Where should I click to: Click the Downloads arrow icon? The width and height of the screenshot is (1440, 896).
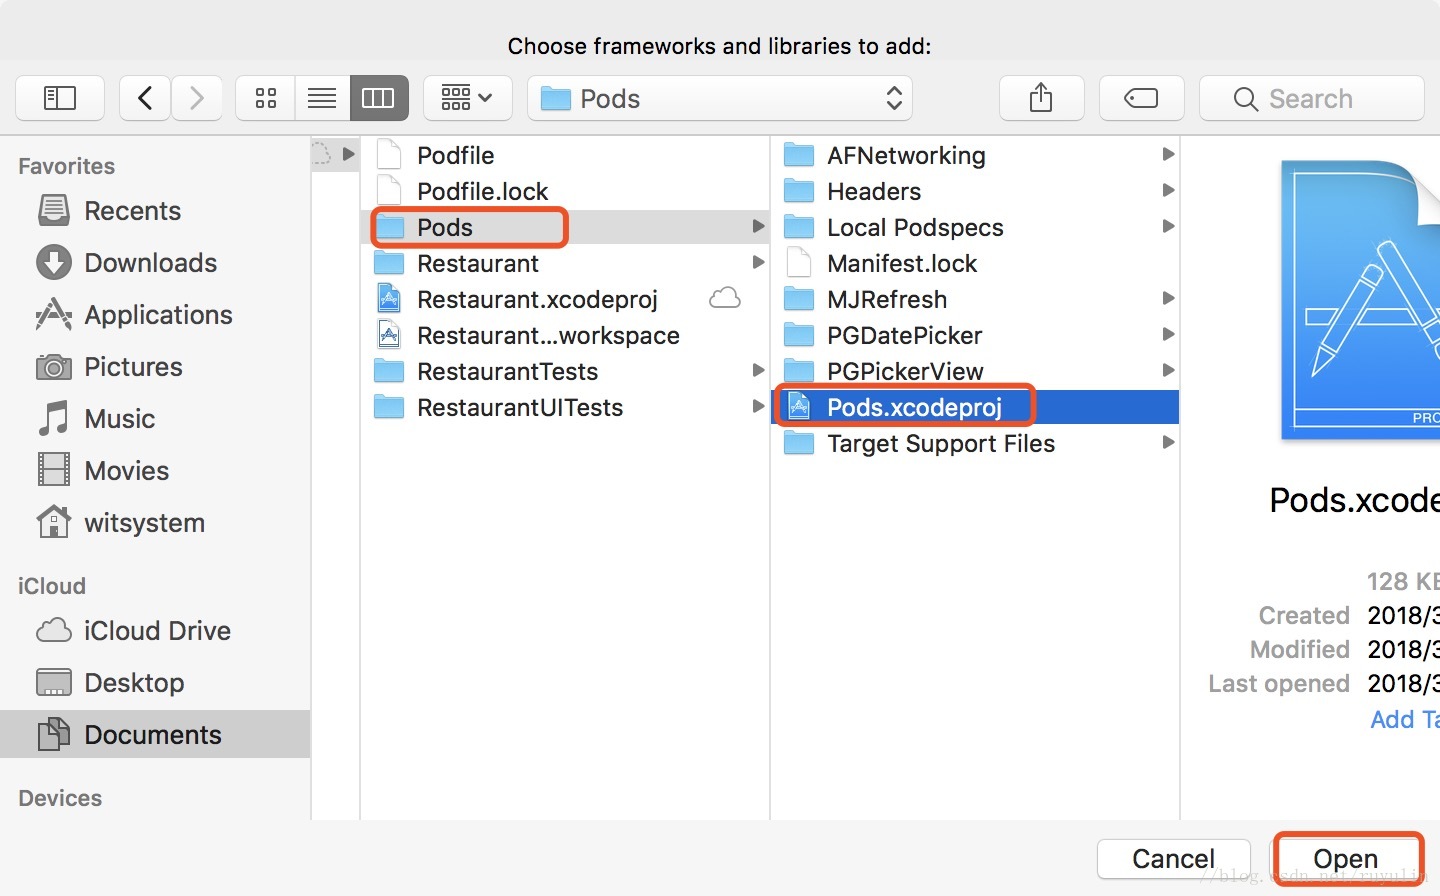(x=54, y=262)
